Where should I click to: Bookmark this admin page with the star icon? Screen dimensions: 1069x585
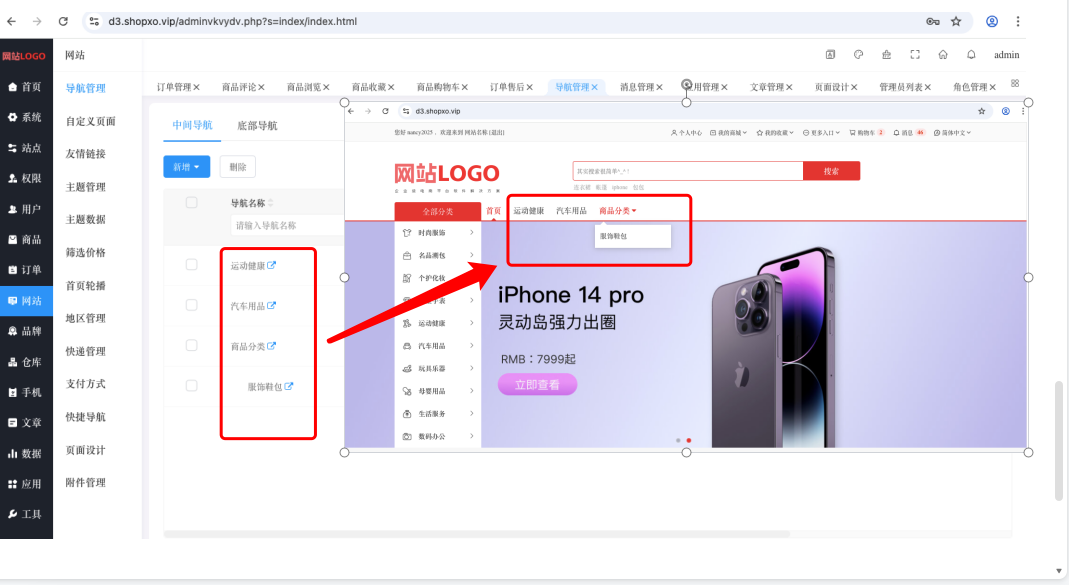(x=956, y=21)
